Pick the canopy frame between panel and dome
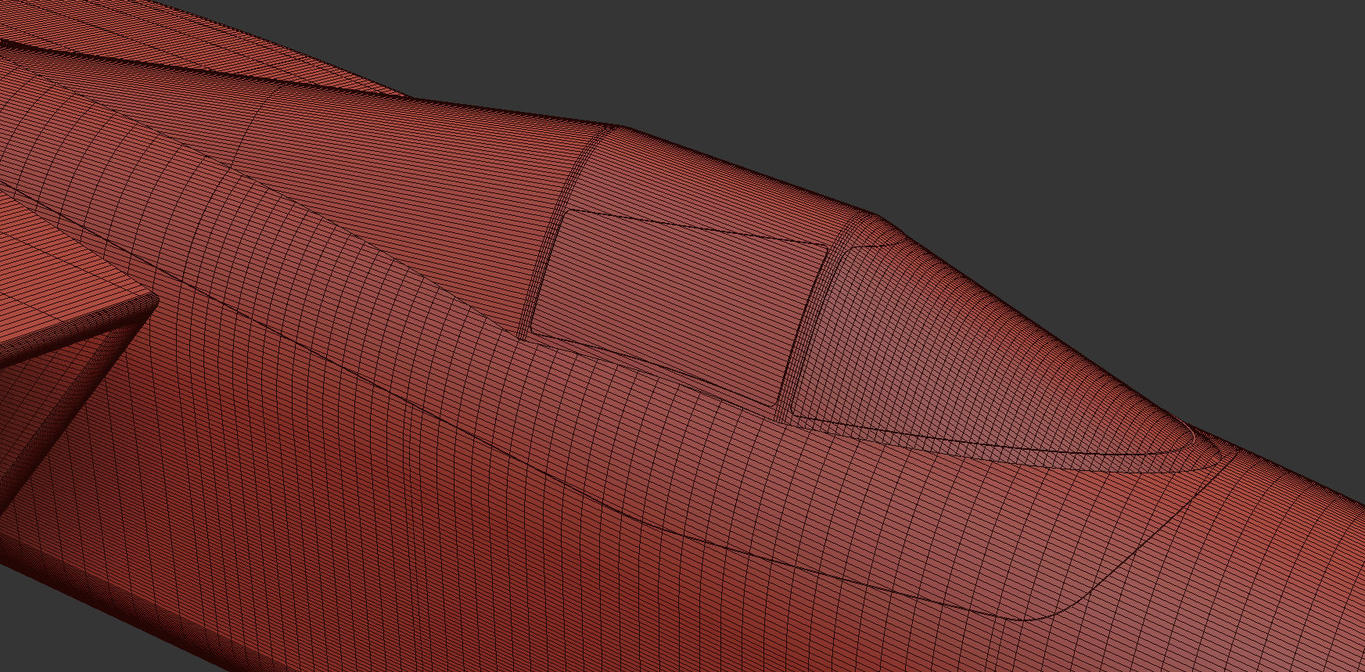This screenshot has height=672, width=1365. pyautogui.click(x=808, y=318)
